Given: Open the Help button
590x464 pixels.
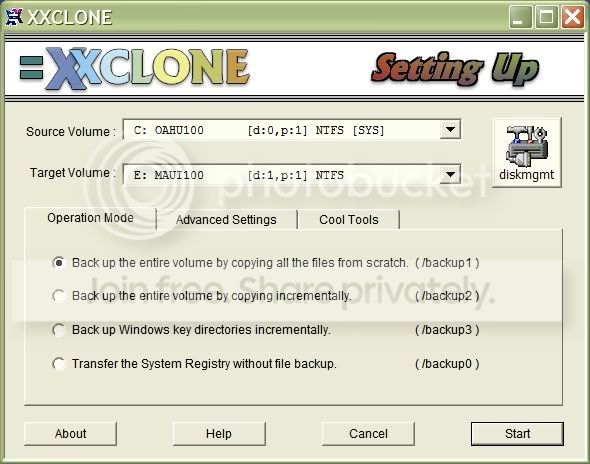Looking at the screenshot, I should [x=219, y=434].
